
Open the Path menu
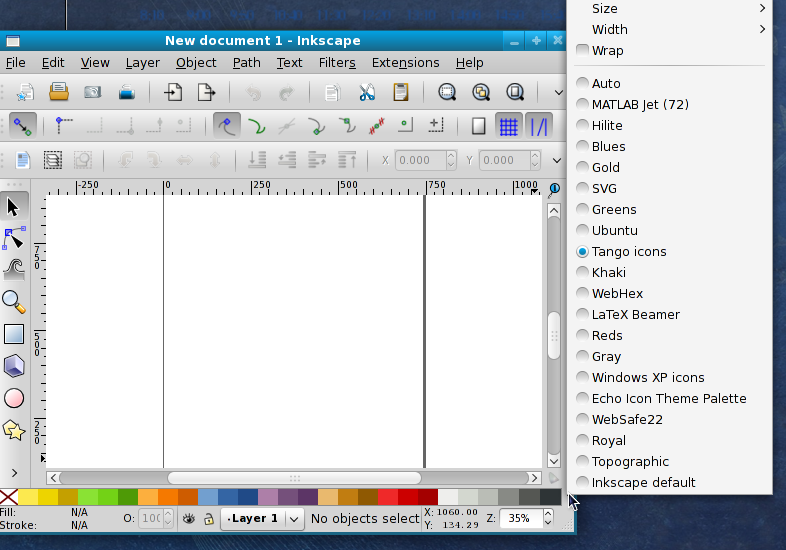247,63
